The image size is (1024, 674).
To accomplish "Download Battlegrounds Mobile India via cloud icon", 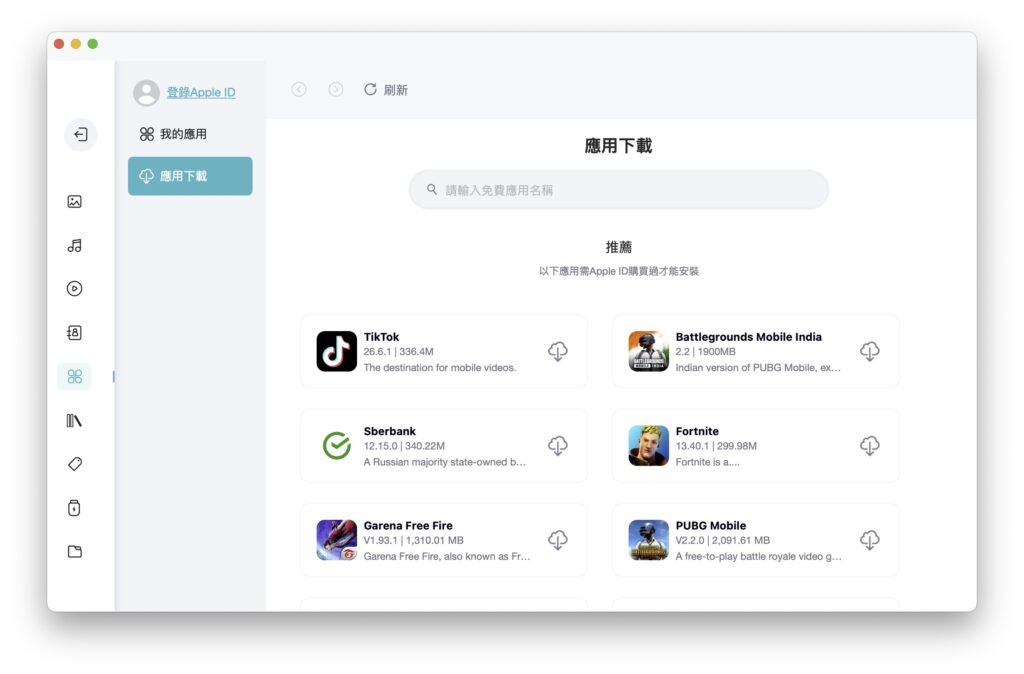I will [870, 351].
